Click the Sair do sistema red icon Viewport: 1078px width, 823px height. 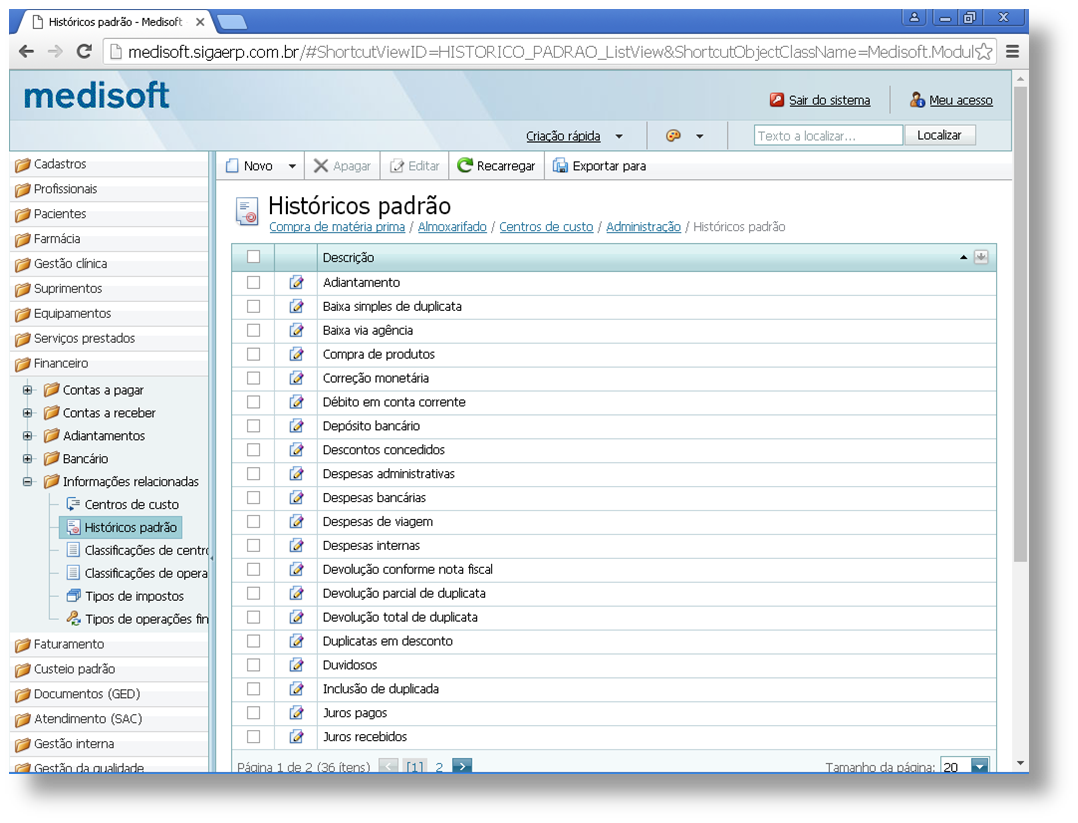777,100
